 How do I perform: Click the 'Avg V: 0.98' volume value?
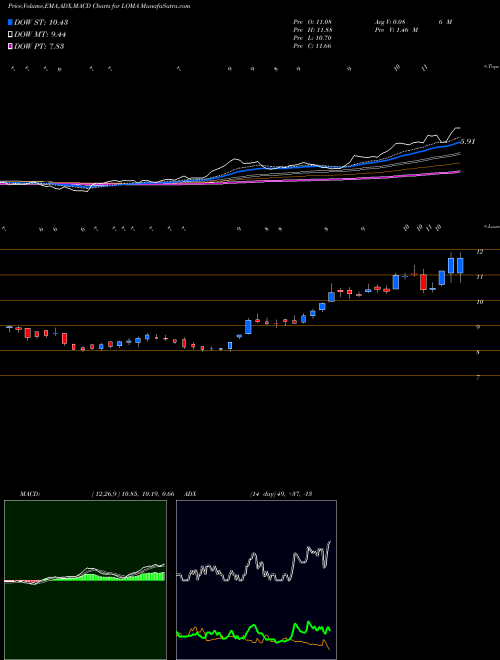tap(390, 22)
